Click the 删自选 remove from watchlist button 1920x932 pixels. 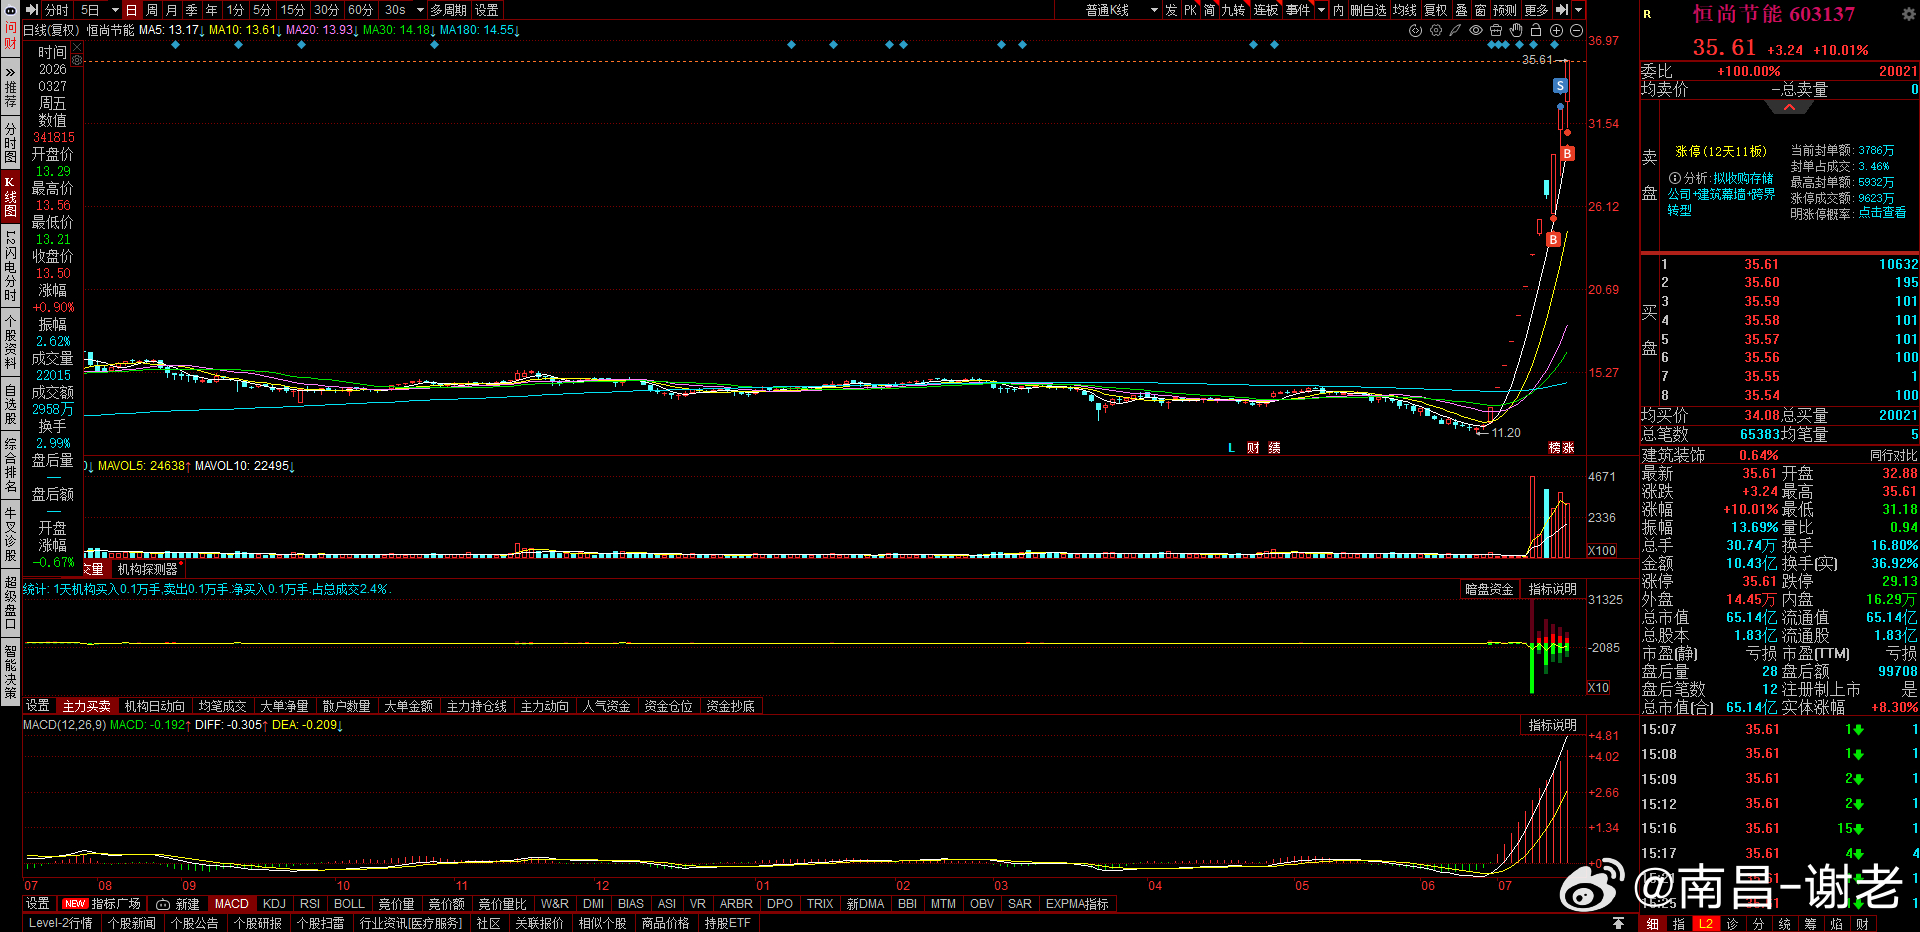(x=1368, y=10)
